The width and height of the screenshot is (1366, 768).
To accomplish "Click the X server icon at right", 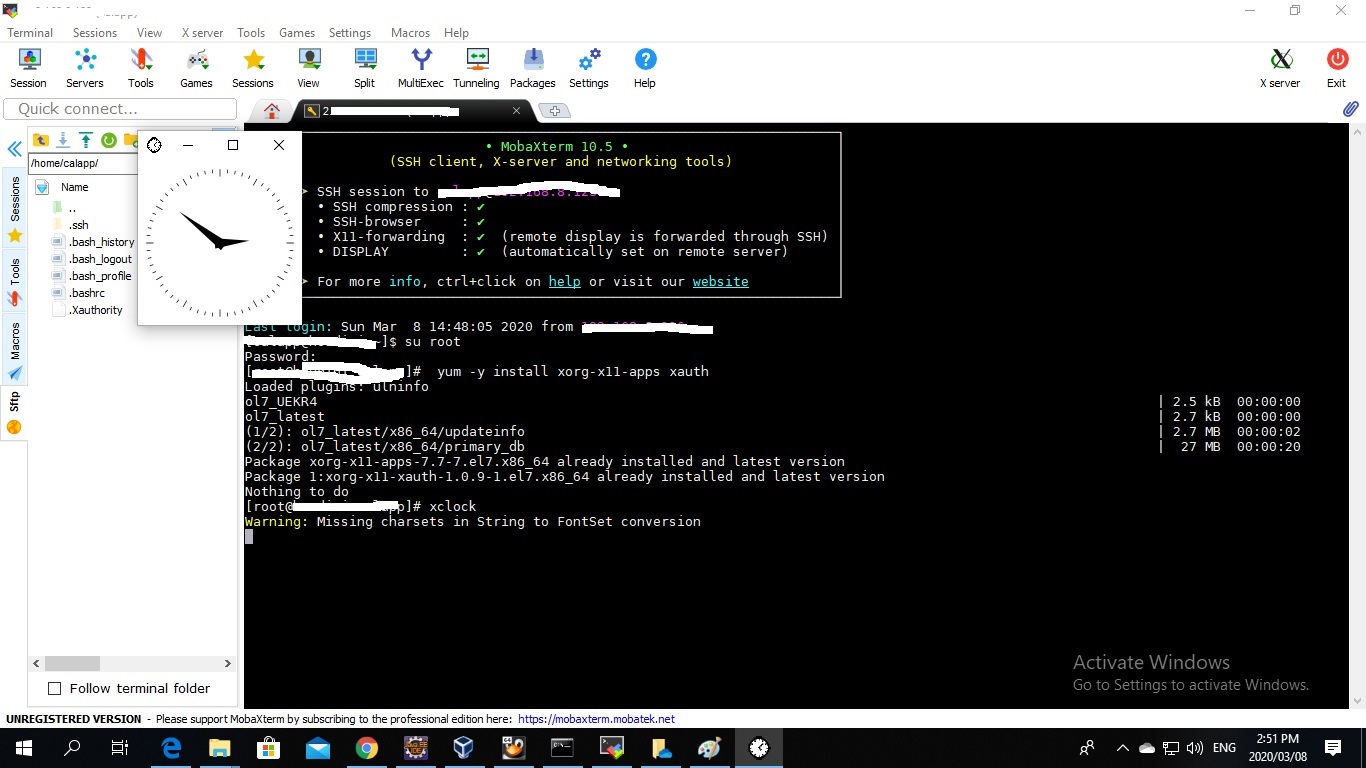I will (1280, 68).
